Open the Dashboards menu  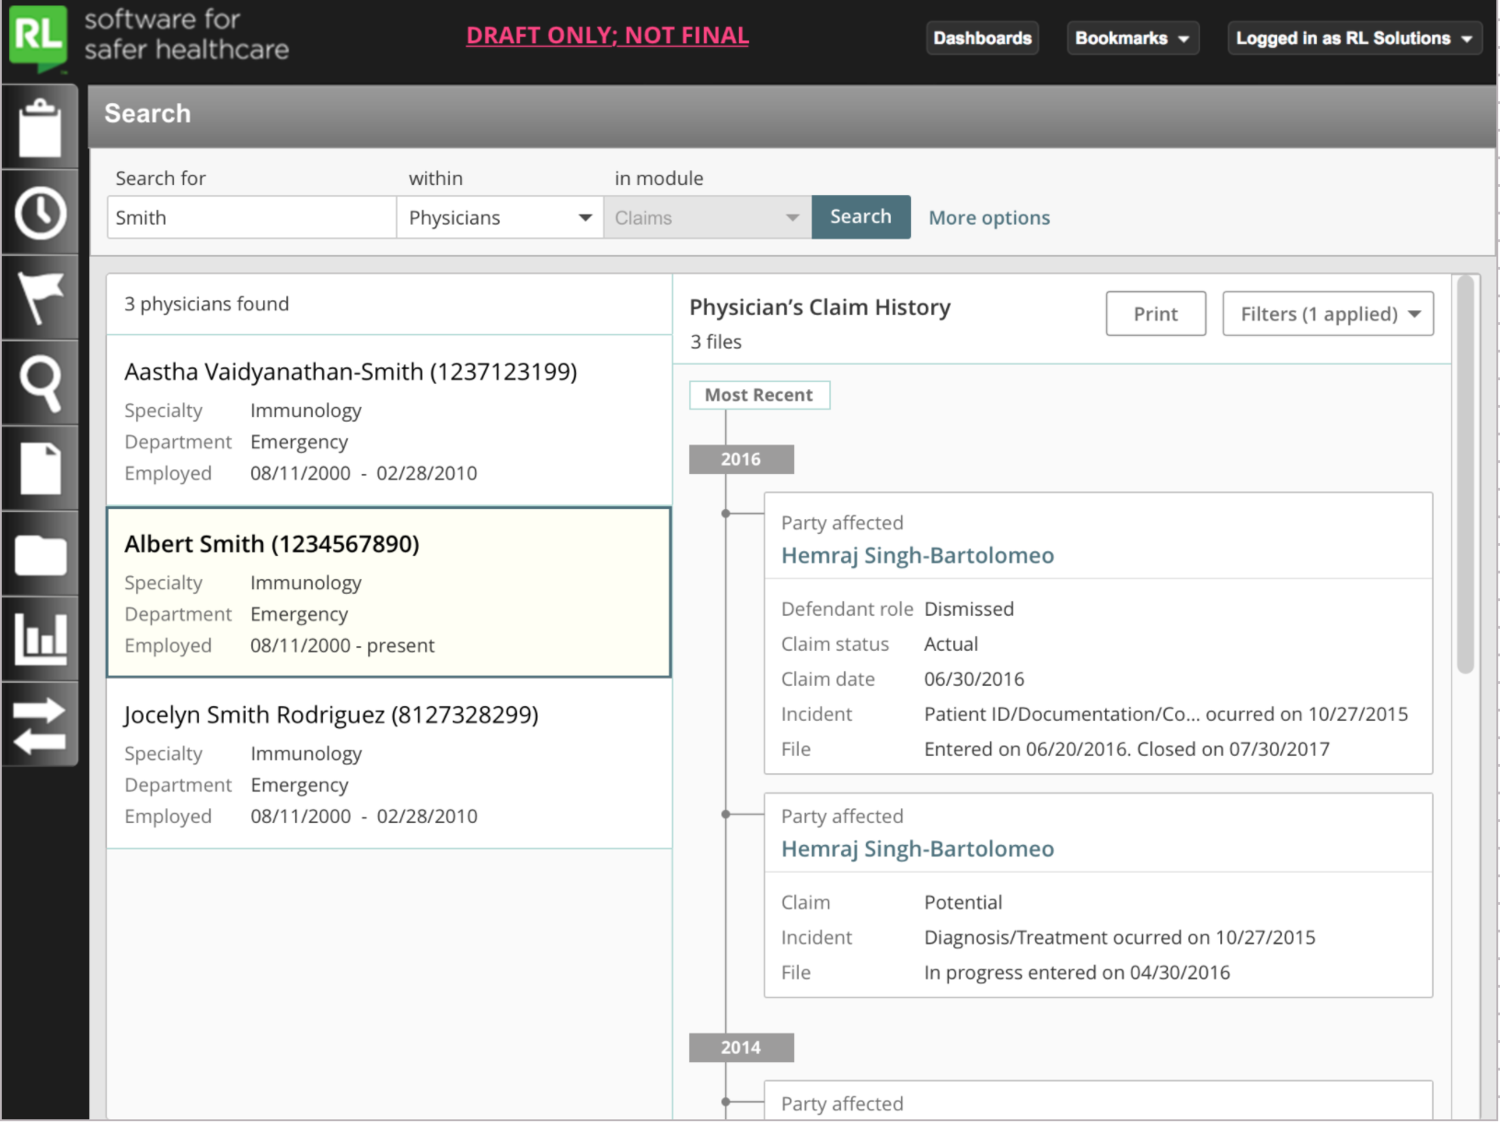(x=982, y=38)
